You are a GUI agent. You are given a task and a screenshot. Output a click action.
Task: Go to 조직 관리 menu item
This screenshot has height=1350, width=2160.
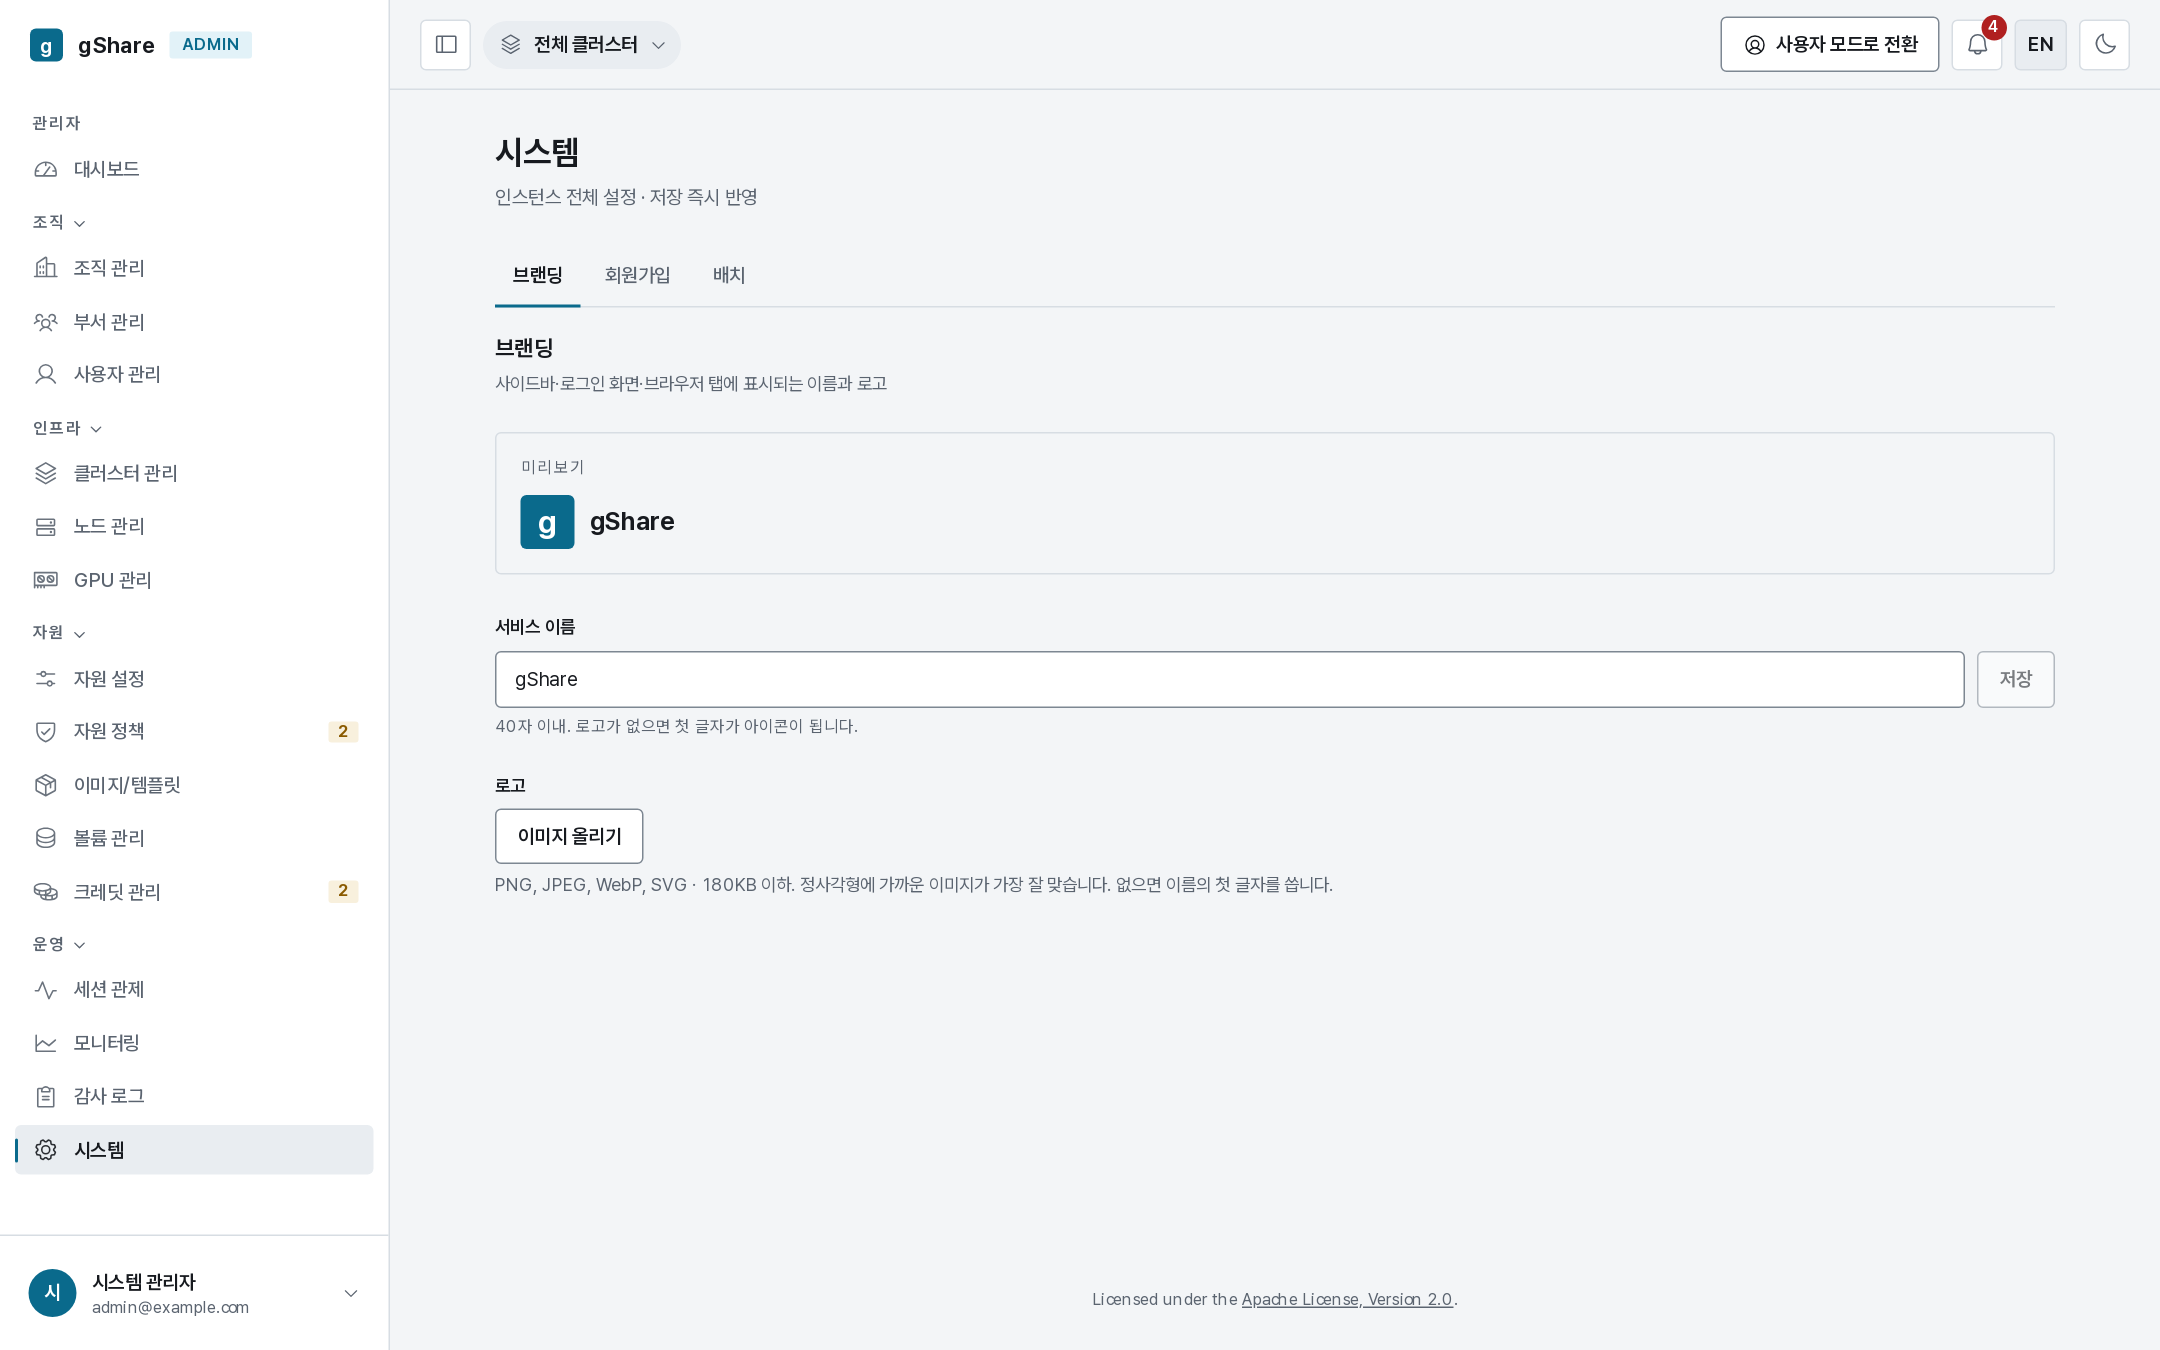click(x=194, y=268)
